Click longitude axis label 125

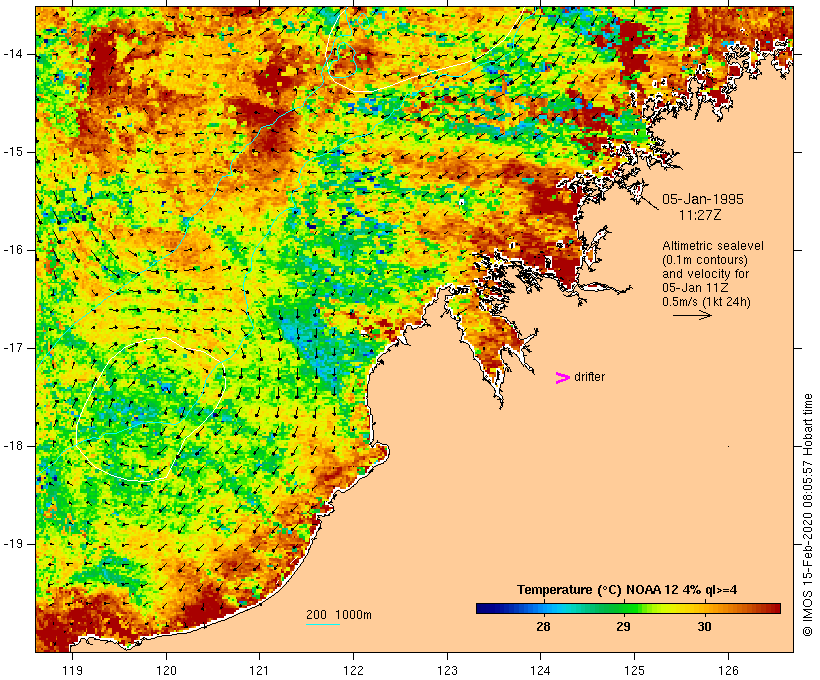click(634, 670)
